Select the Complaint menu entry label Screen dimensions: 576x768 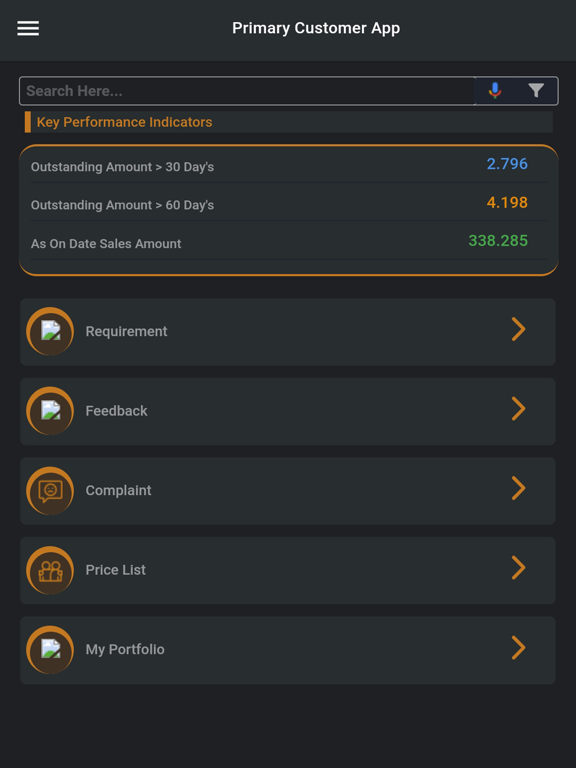click(x=119, y=490)
